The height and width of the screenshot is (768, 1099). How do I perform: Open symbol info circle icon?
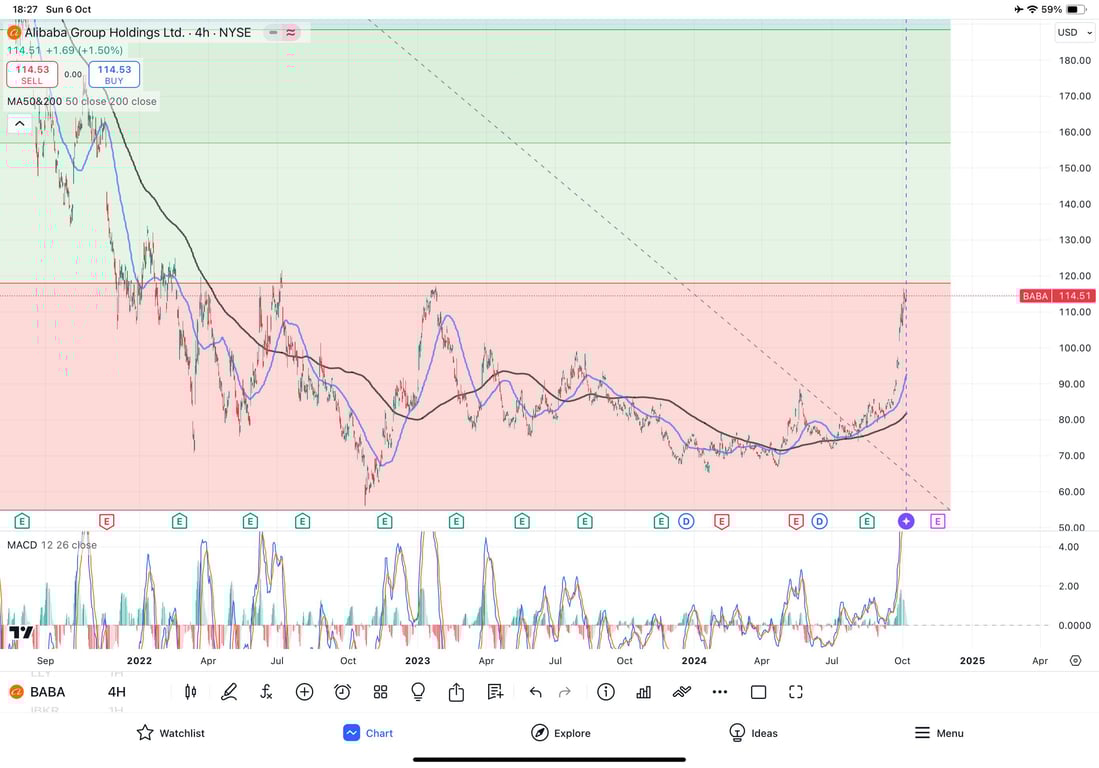pos(606,692)
